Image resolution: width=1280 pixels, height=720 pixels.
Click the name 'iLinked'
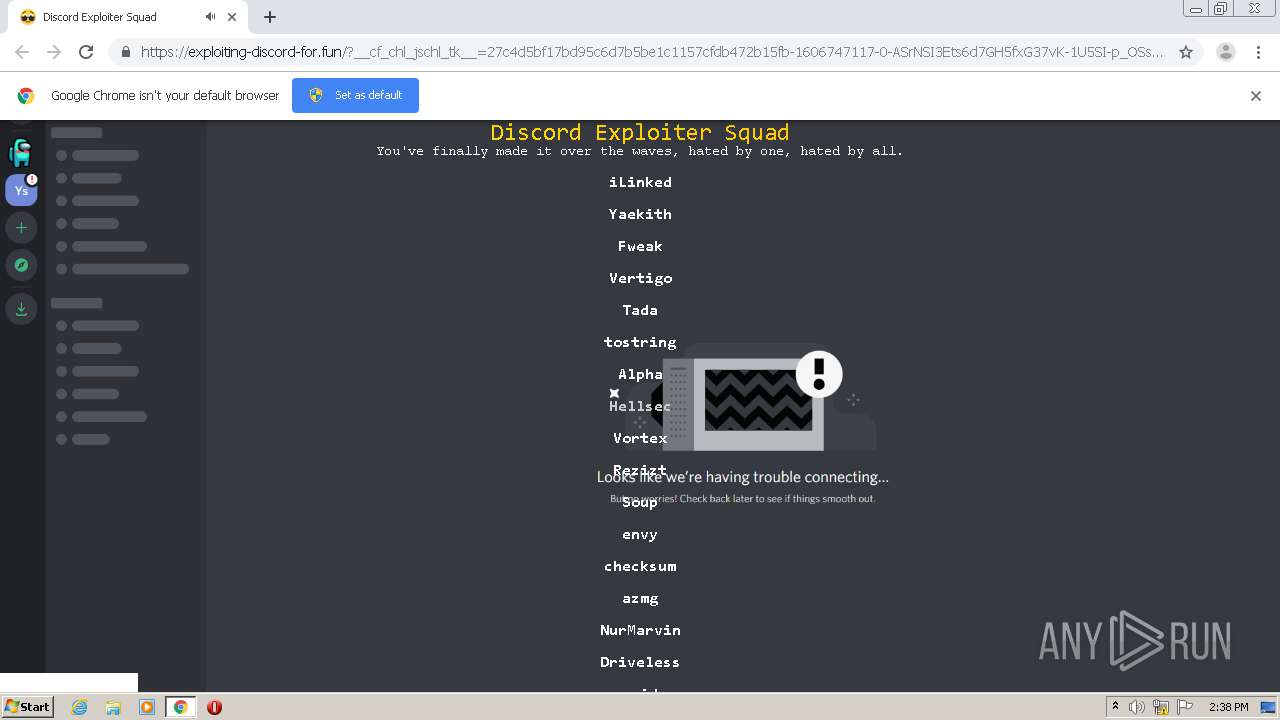click(640, 182)
